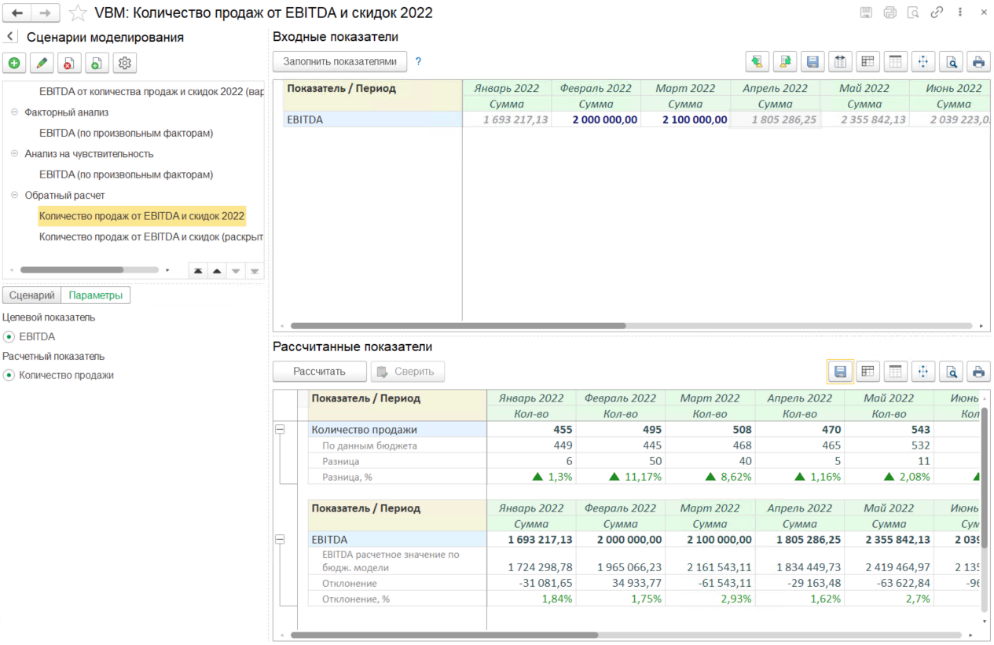Collapse the Сценарии моделирования panel chevron
The width and height of the screenshot is (994, 645).
10,37
